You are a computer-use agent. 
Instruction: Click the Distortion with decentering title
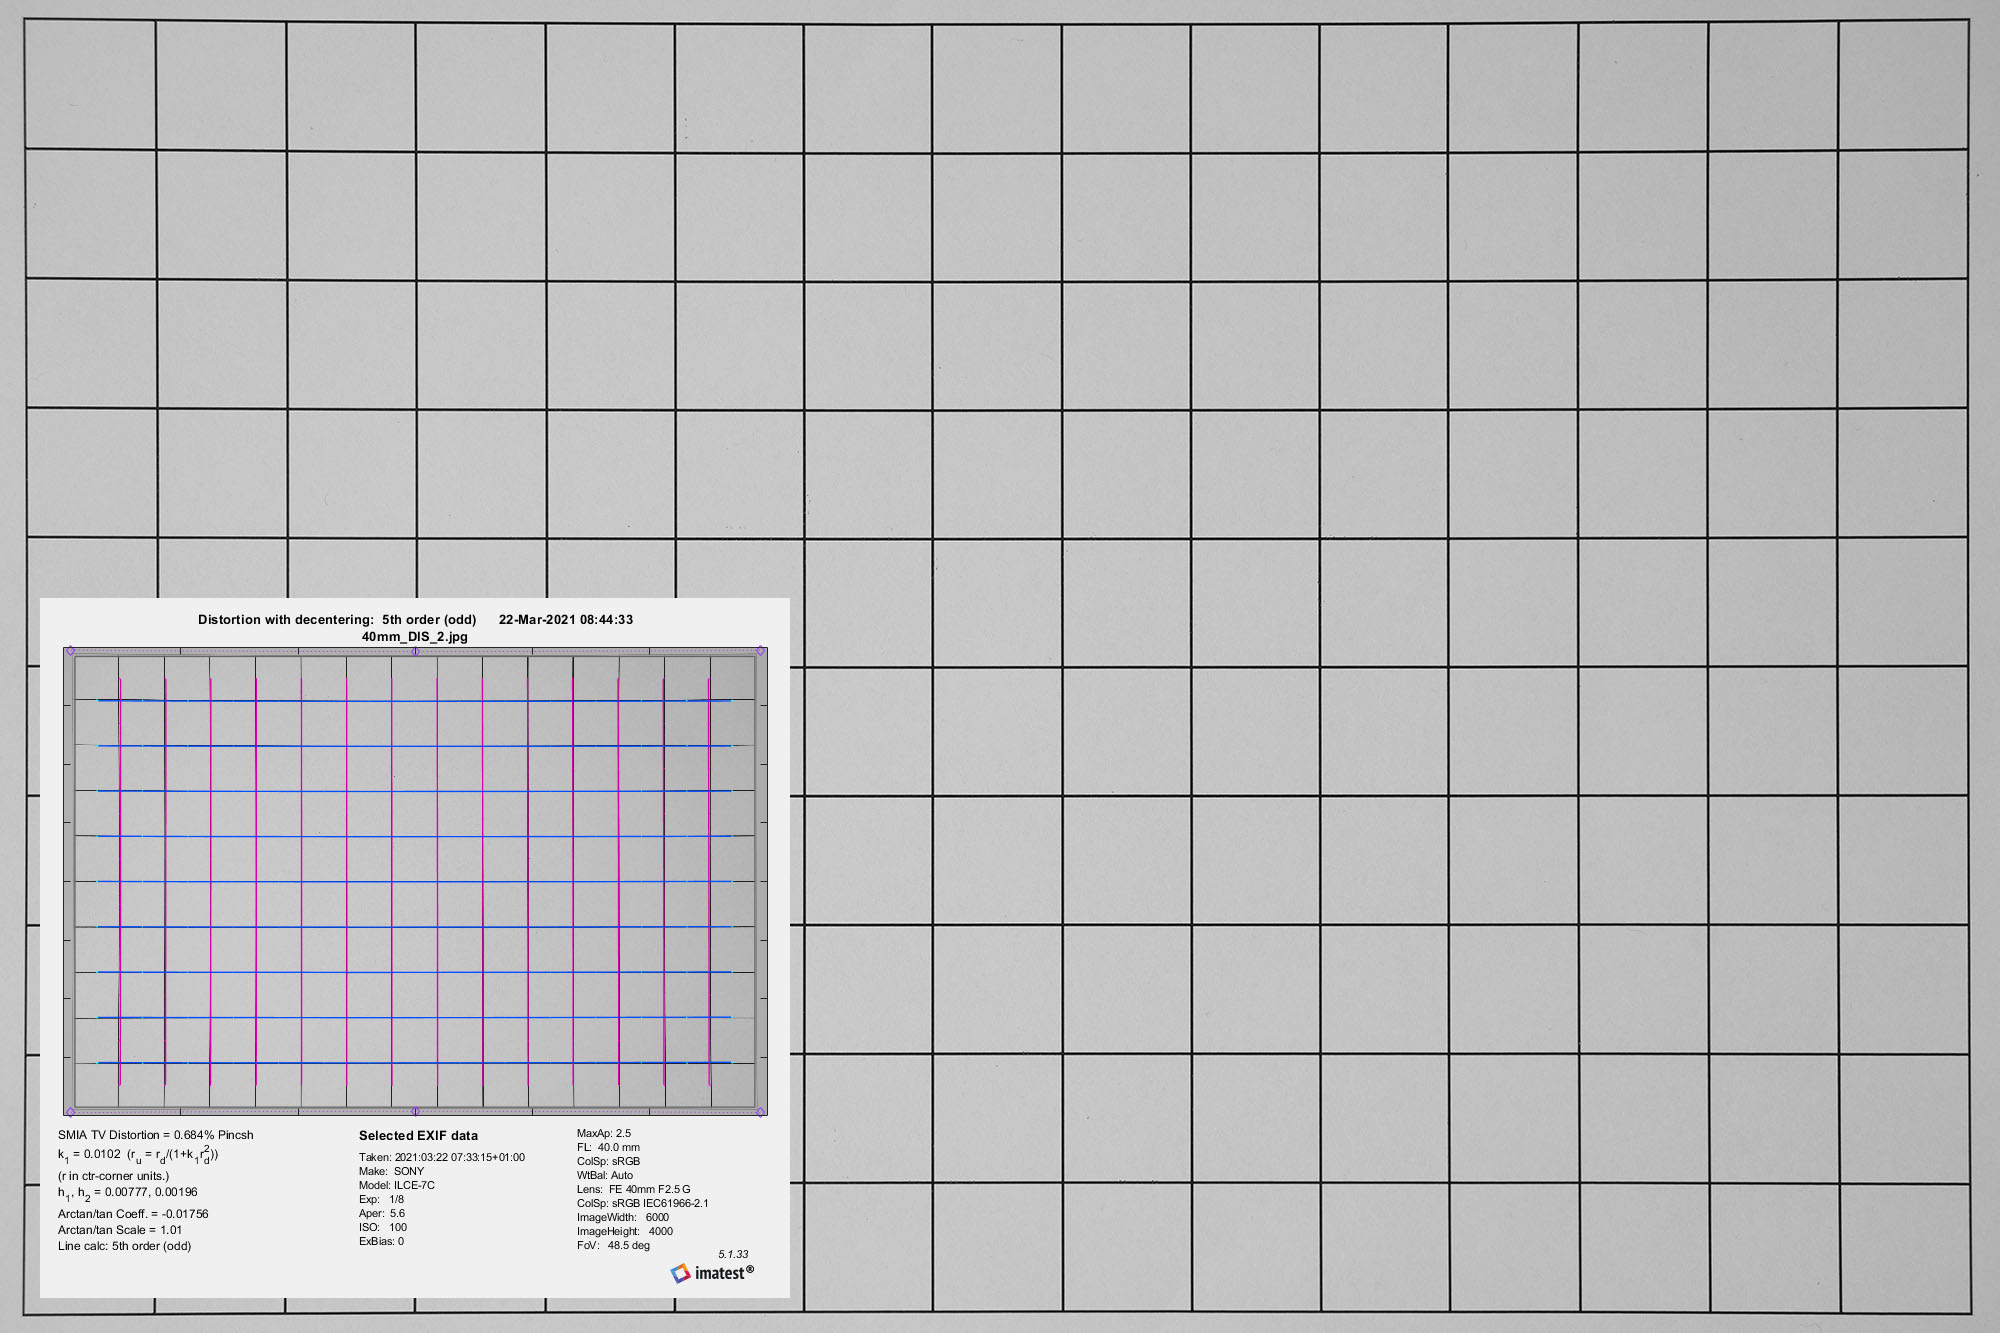click(336, 620)
